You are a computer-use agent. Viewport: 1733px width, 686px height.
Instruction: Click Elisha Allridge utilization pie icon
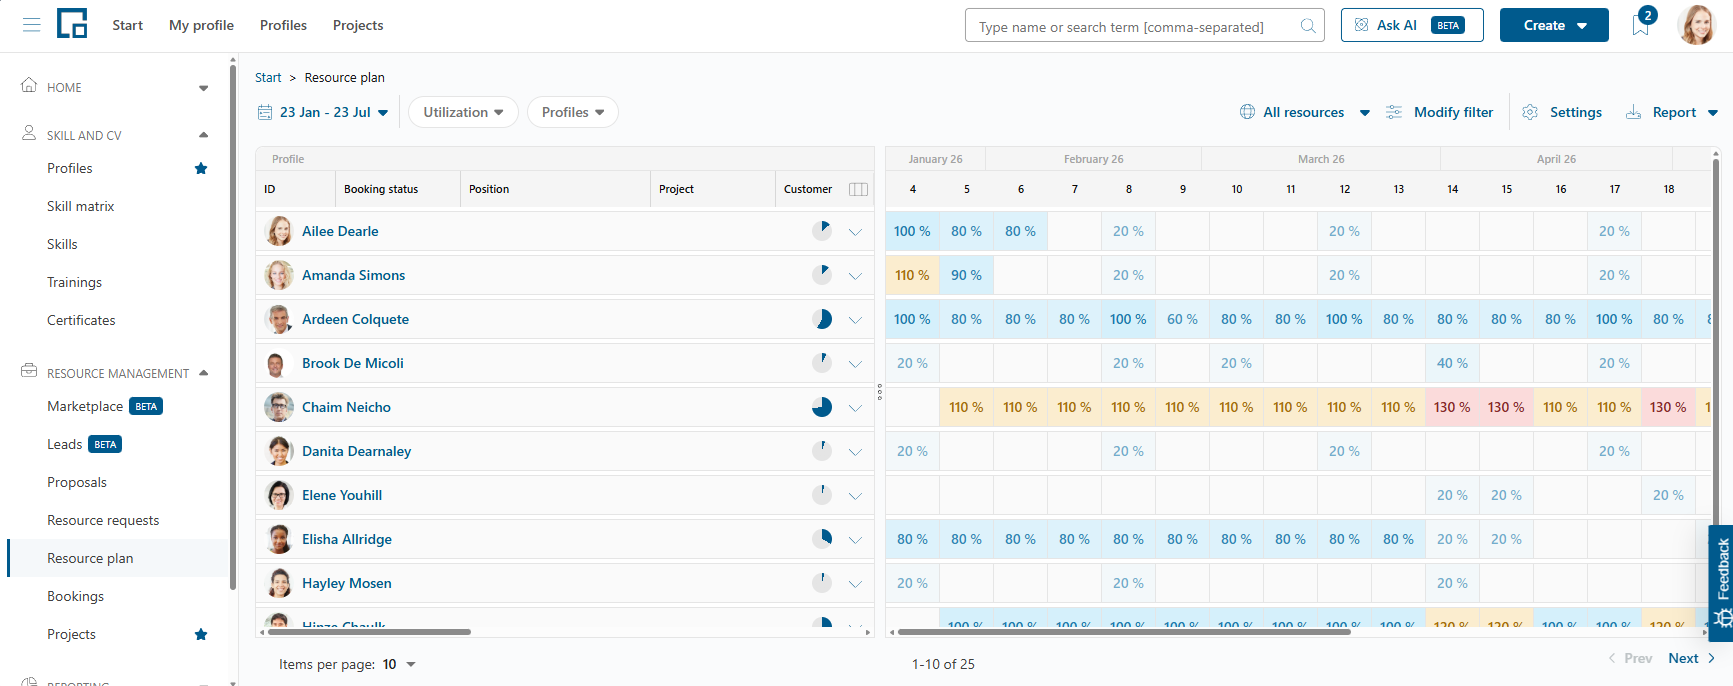click(x=822, y=539)
